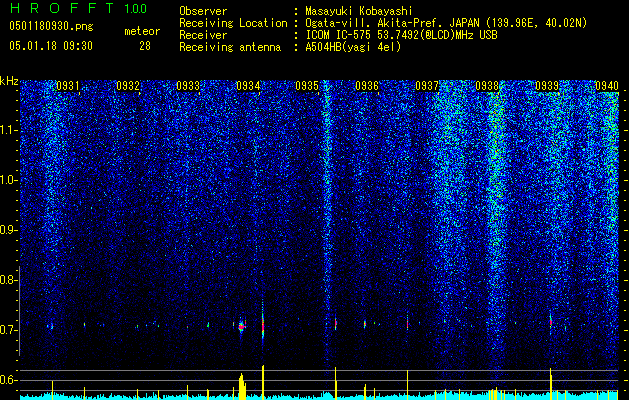Click the 0937 time marker
Screen dimensions: 629x400
(x=427, y=85)
